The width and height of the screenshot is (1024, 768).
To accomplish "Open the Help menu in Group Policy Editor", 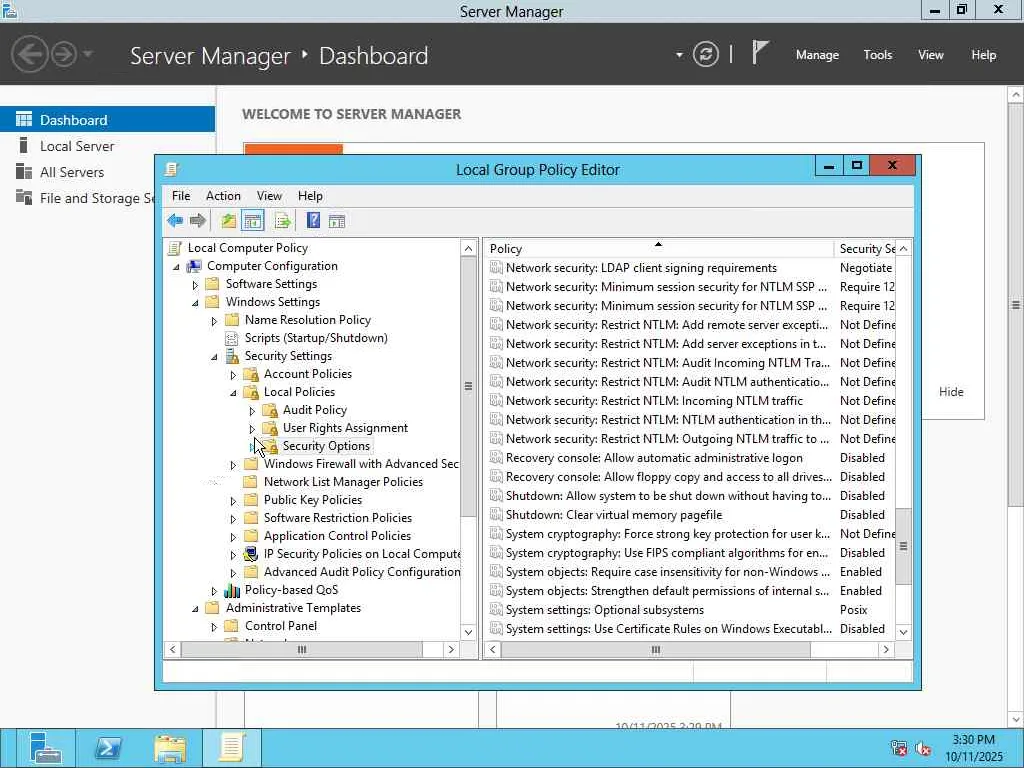I will pos(310,196).
